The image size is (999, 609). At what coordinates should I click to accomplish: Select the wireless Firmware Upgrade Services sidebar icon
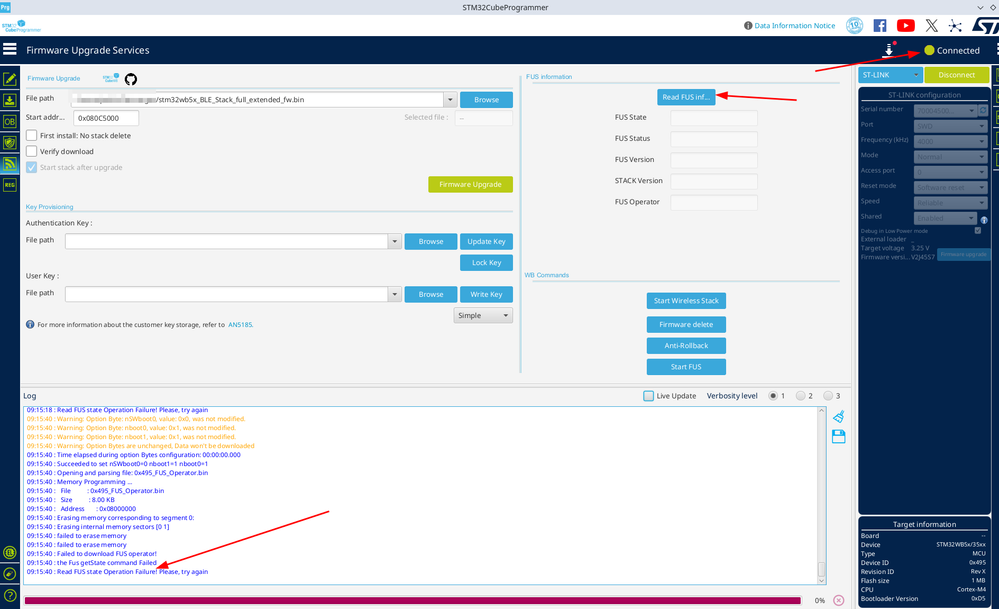pos(10,164)
